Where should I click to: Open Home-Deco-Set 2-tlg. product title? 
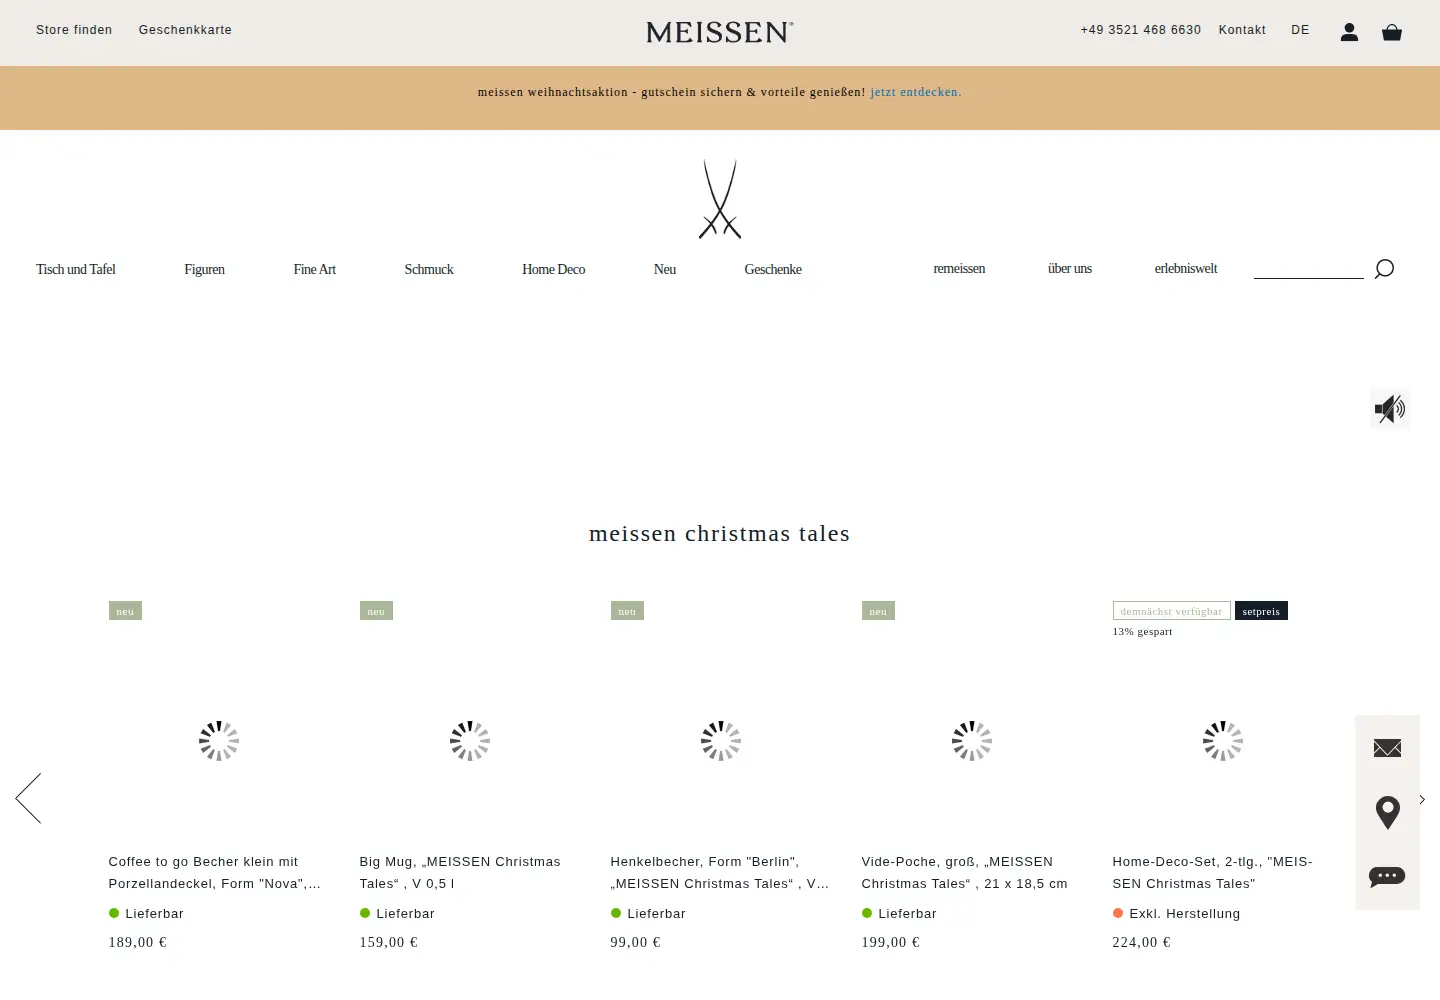pos(1212,873)
